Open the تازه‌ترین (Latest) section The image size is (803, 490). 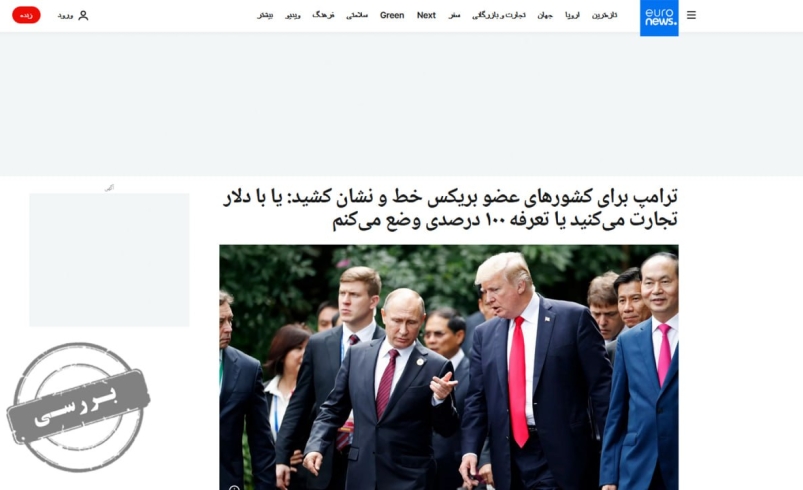604,15
